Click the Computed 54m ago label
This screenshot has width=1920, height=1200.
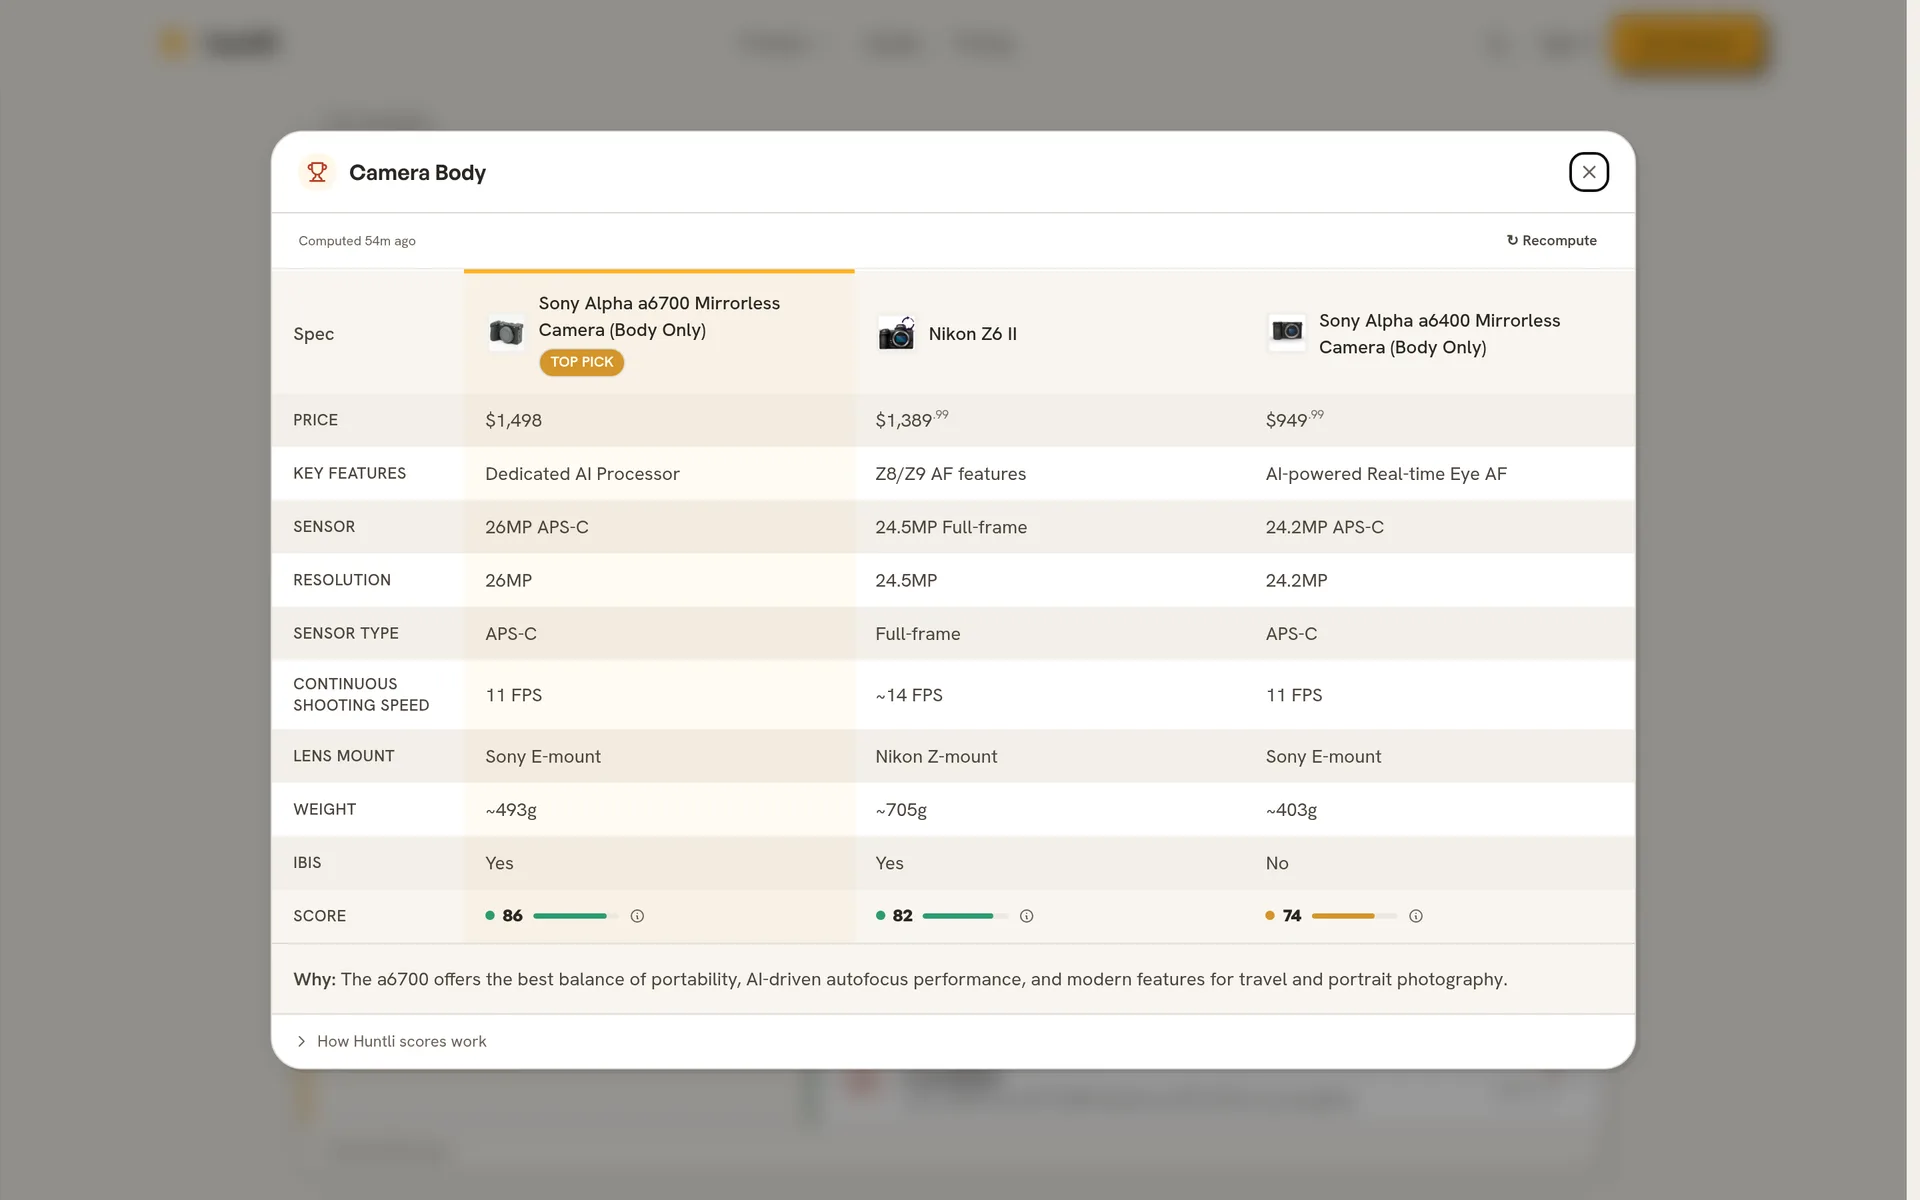357,241
